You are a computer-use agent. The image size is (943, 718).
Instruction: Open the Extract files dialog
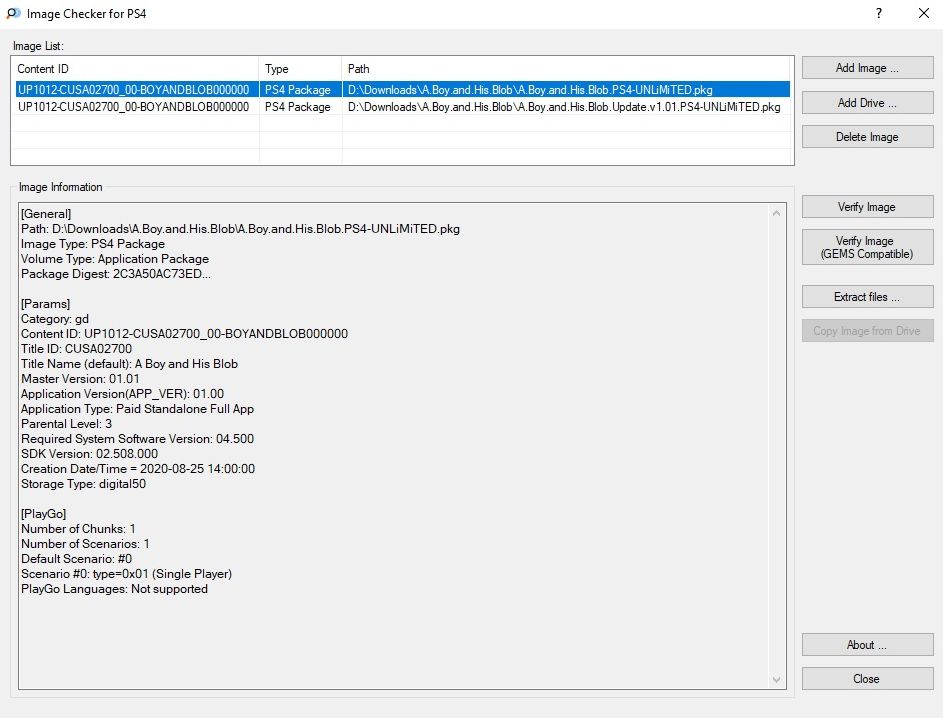click(867, 297)
